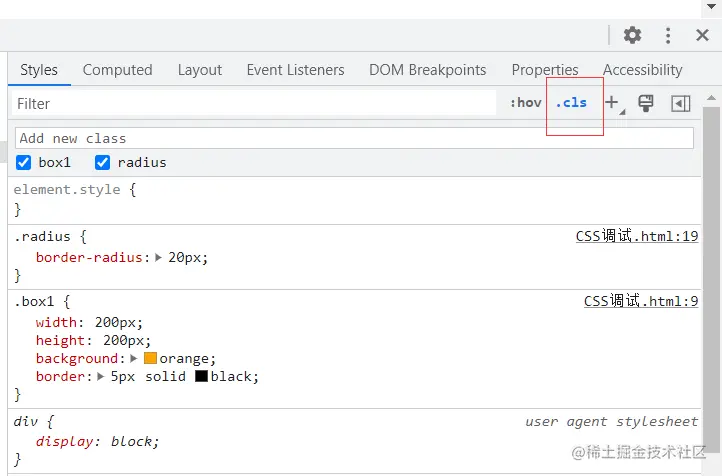Expand the border shorthand triangle

pyautogui.click(x=101, y=376)
